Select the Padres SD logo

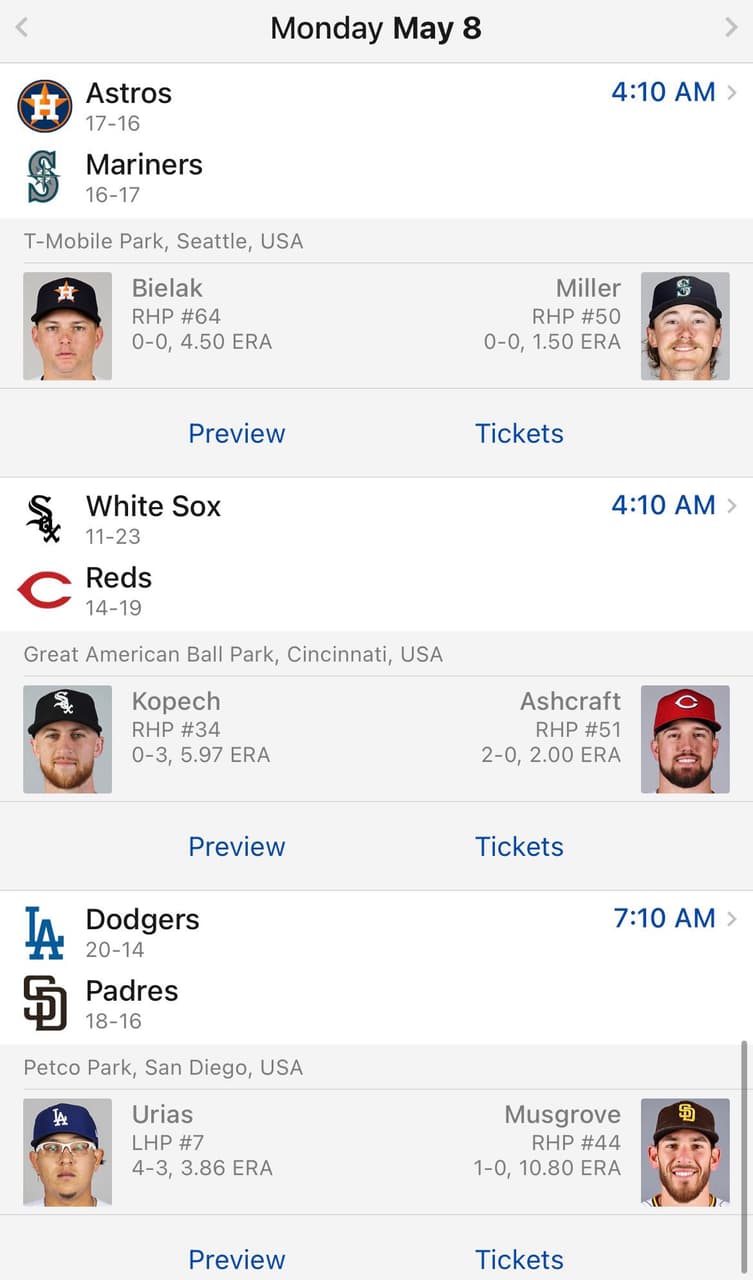pos(45,1004)
